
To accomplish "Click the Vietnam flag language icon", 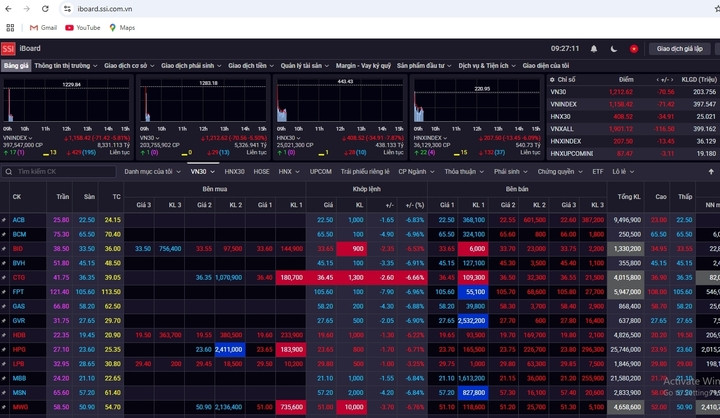I will [x=633, y=48].
